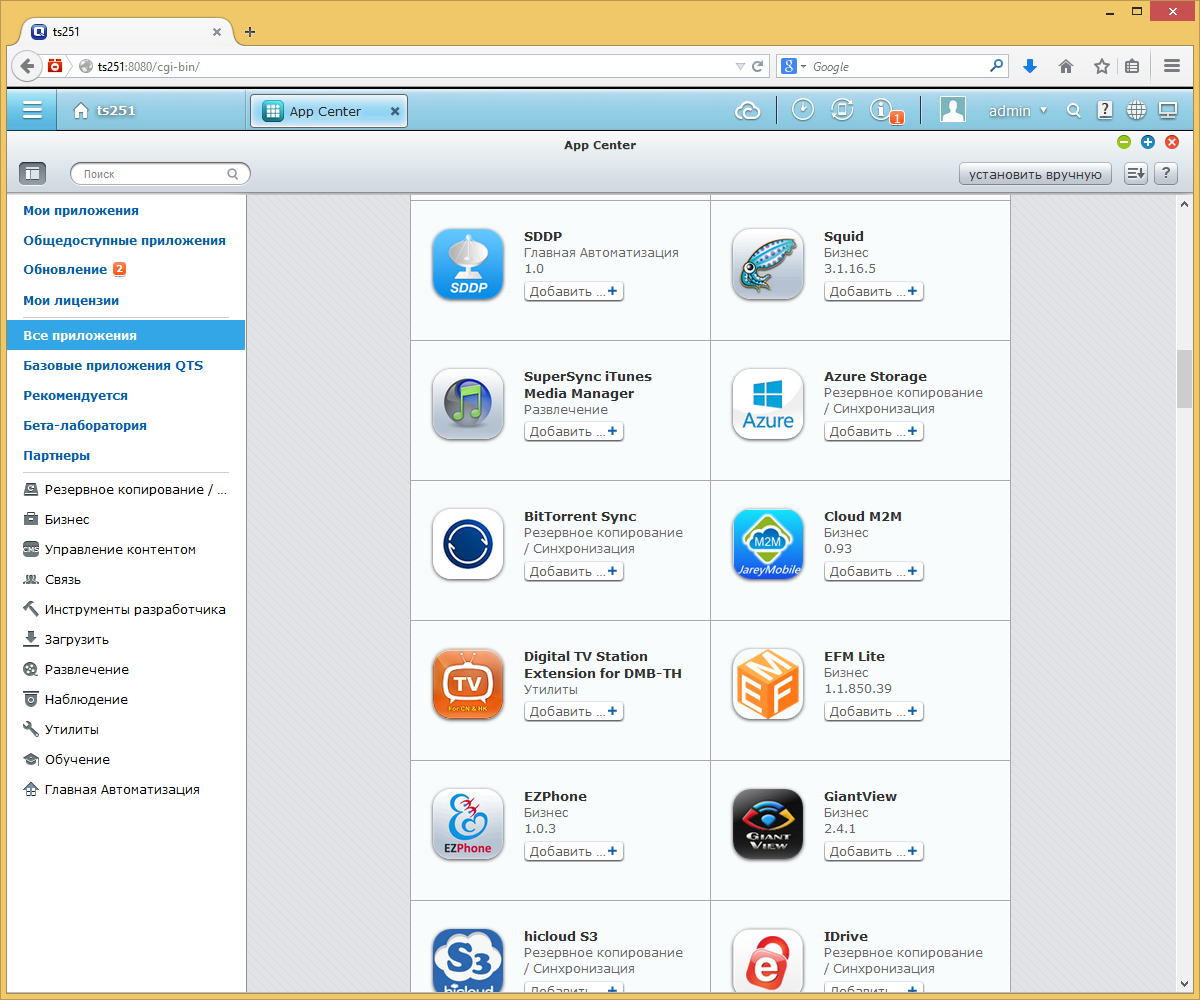Open background tasks clock icon

pyautogui.click(x=803, y=110)
